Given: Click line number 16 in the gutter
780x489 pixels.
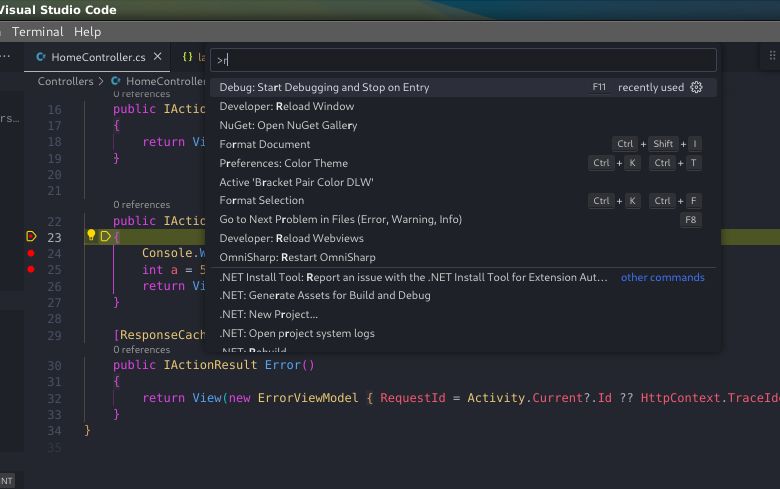Looking at the screenshot, I should tap(55, 109).
